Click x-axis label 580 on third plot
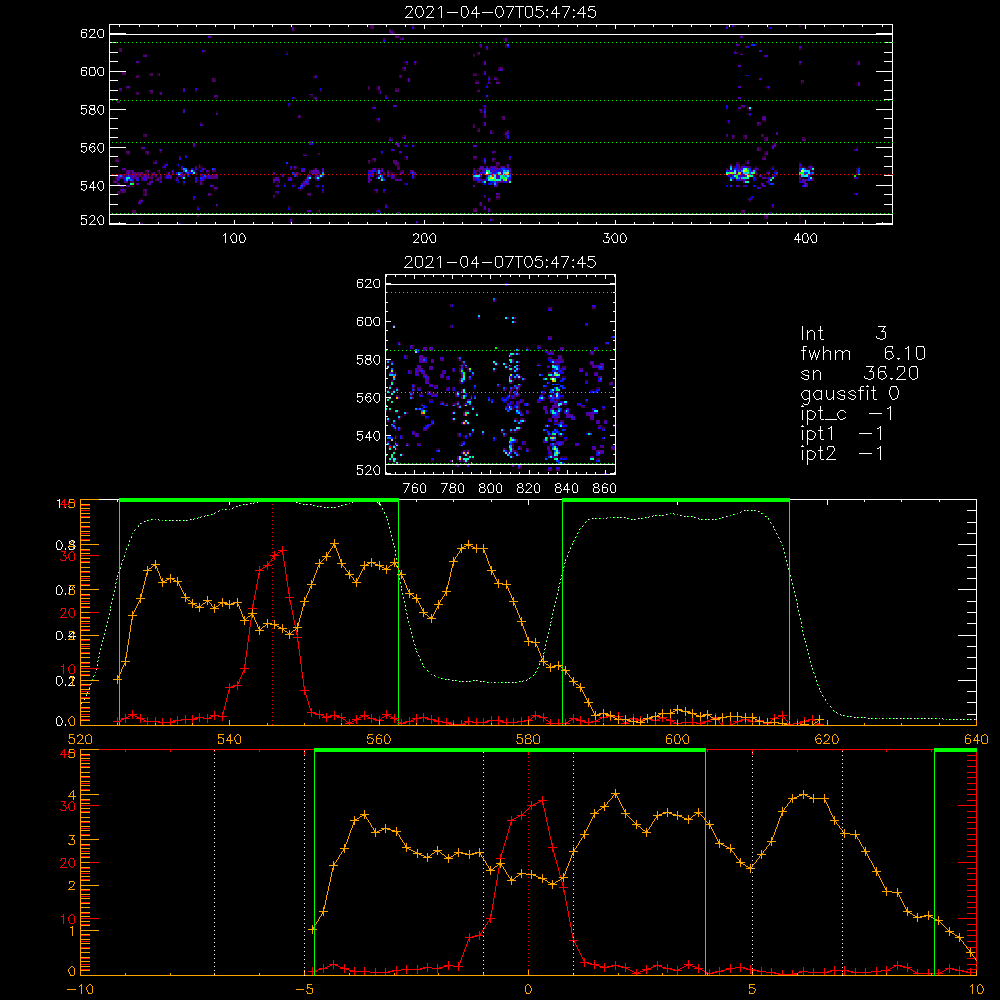The height and width of the screenshot is (1000, 1000). [x=528, y=739]
